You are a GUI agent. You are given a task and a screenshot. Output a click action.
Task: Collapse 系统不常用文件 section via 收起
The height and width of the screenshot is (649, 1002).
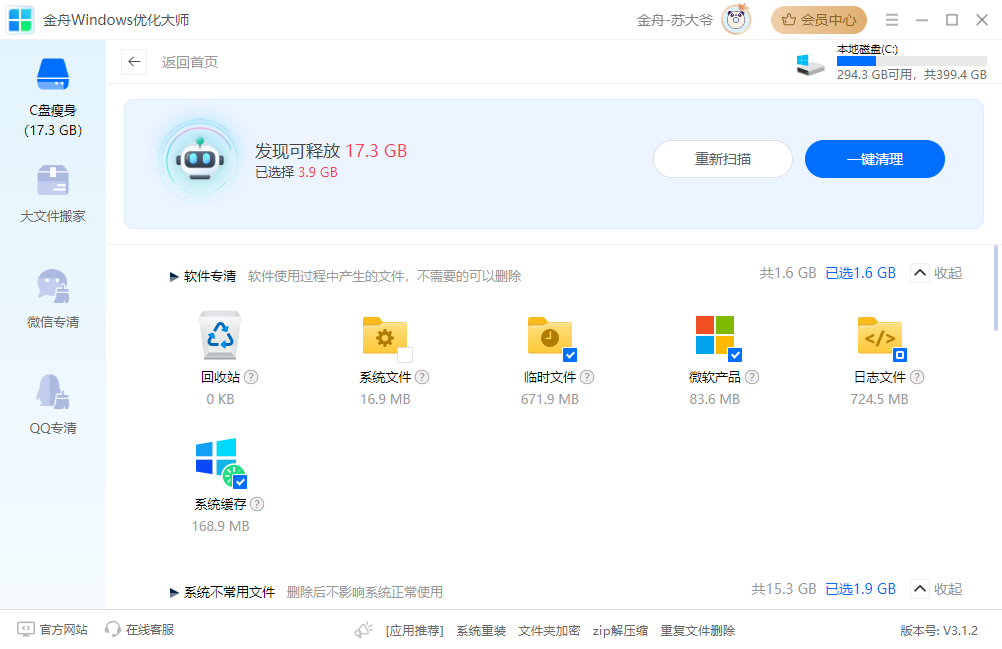pos(936,589)
